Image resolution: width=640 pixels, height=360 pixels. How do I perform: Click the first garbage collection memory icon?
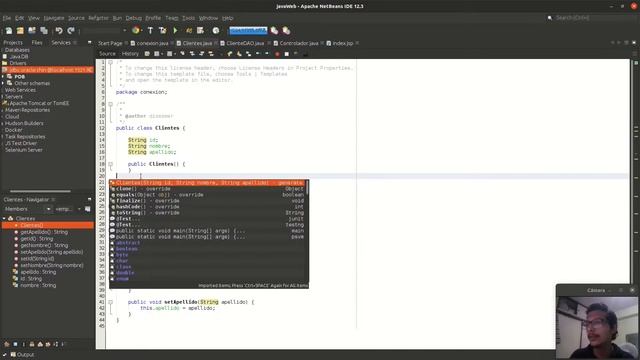pos(274,31)
